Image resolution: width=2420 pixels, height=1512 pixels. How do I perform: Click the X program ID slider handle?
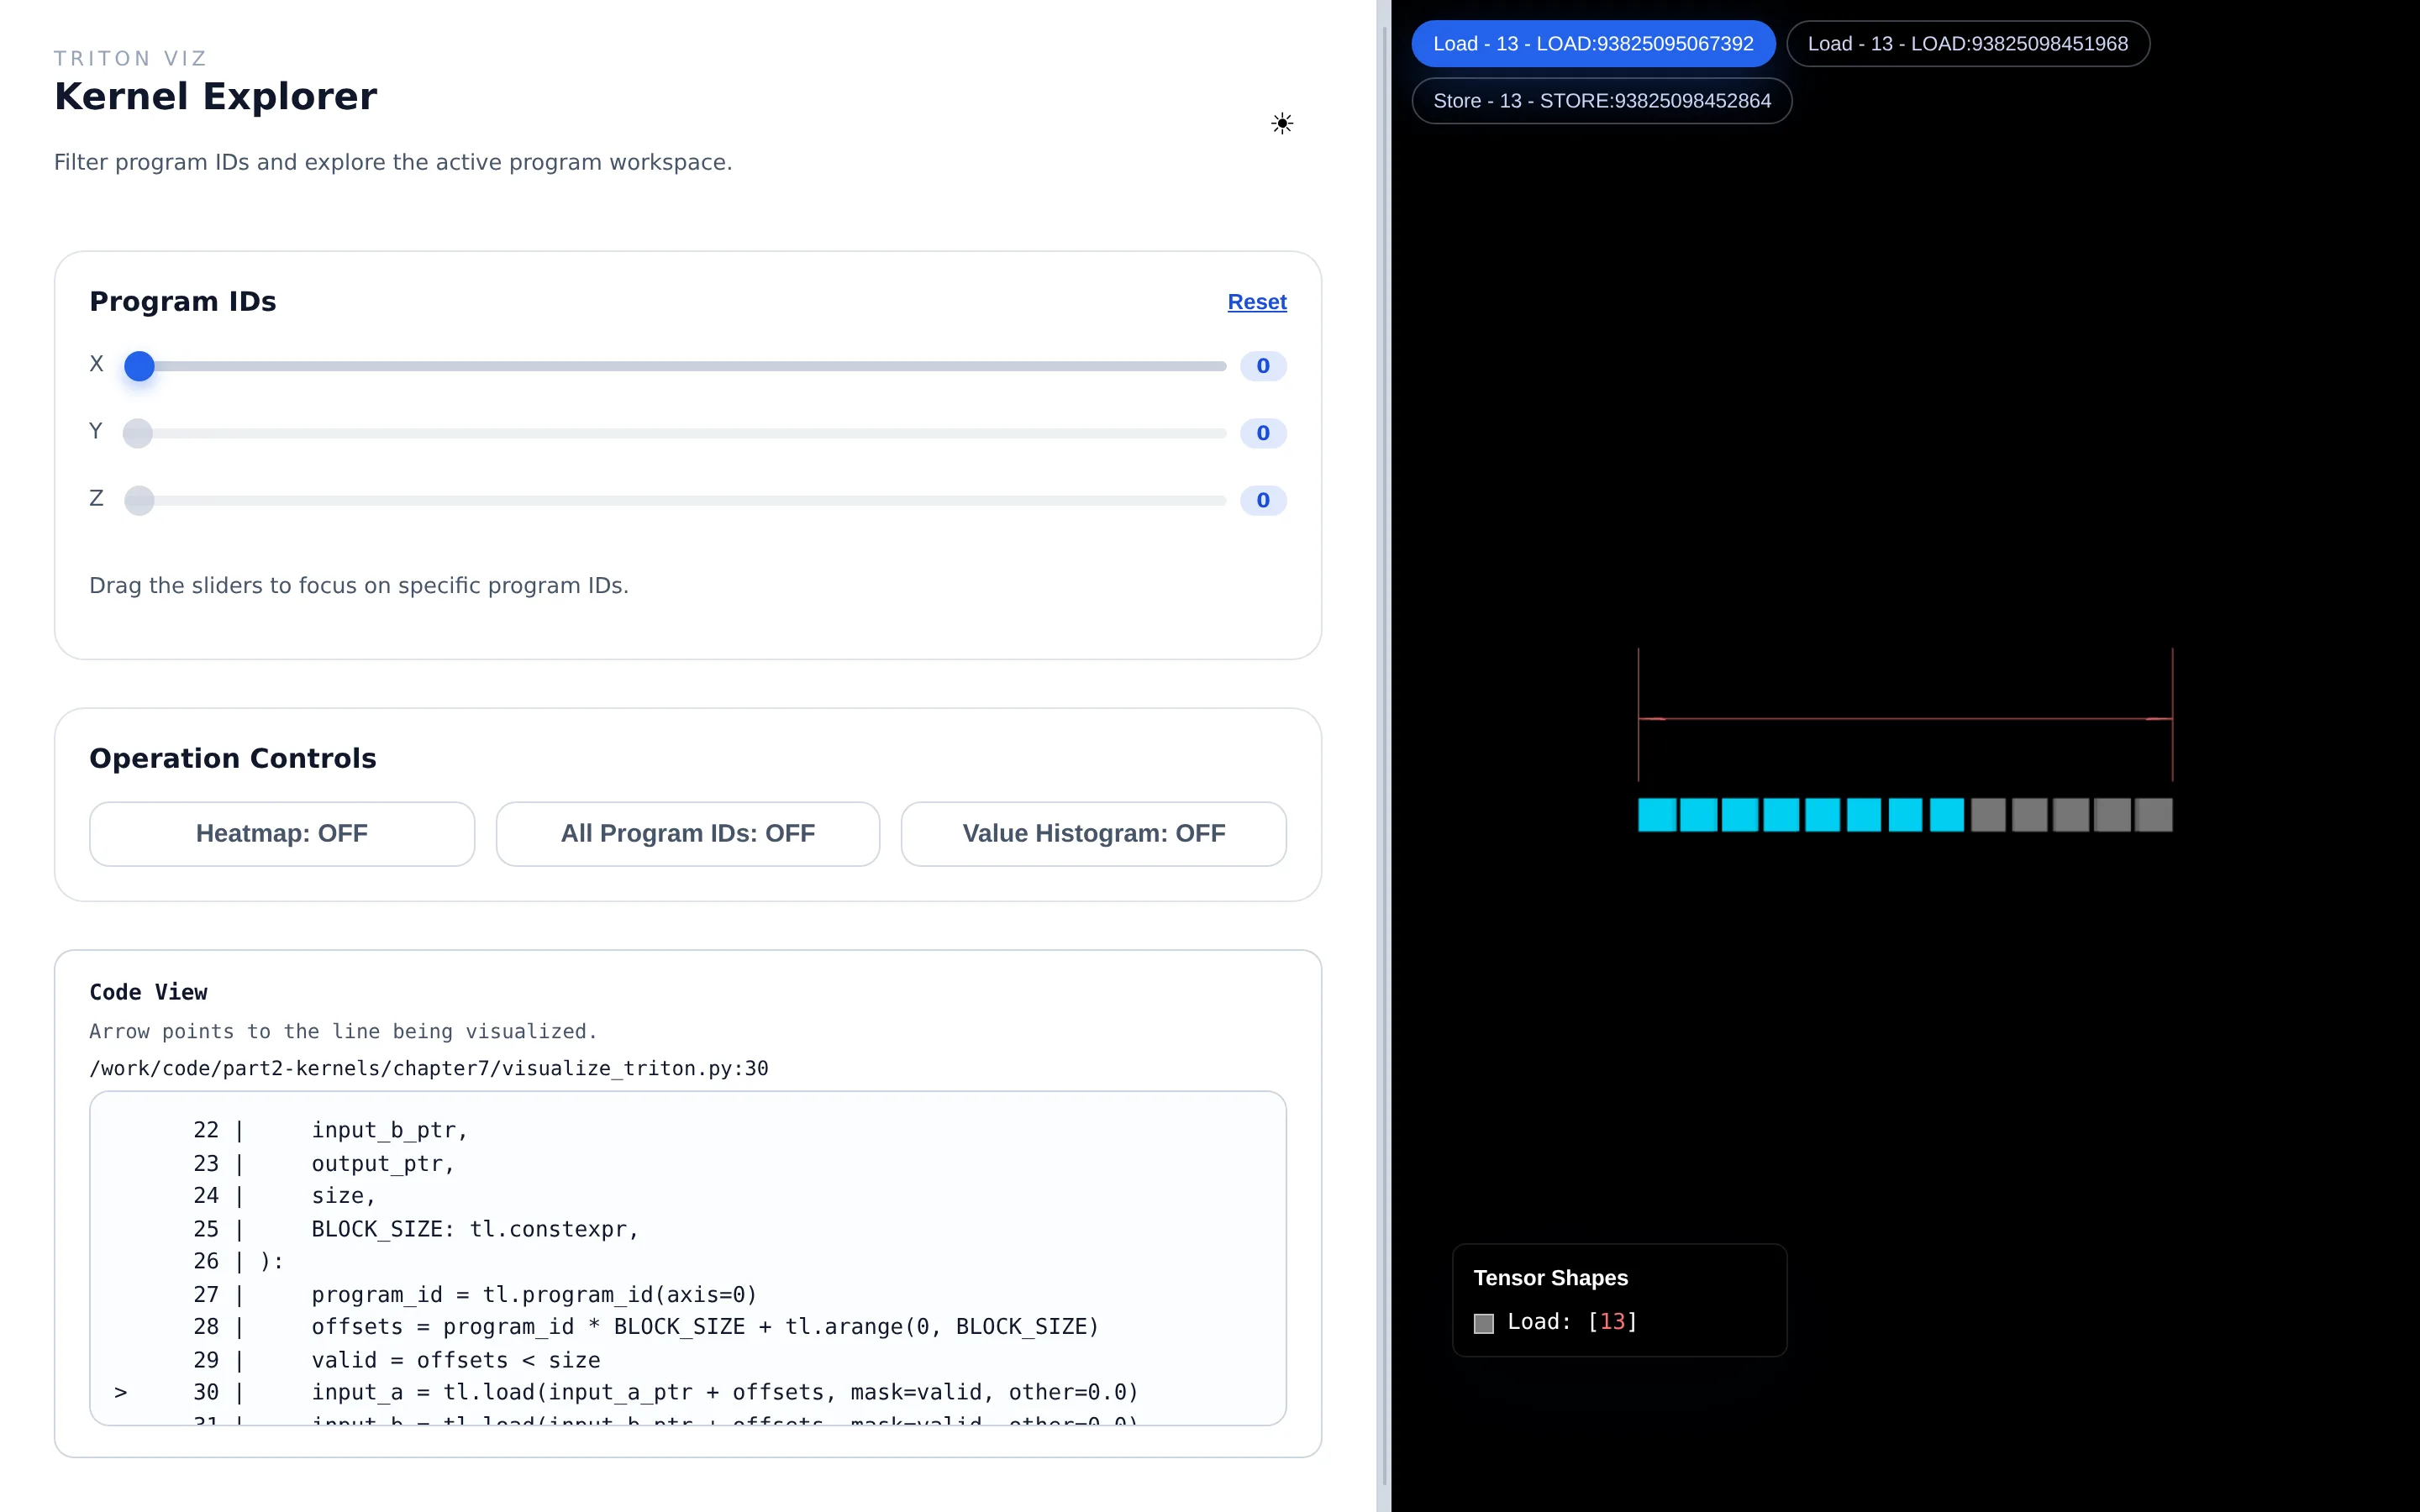point(139,366)
